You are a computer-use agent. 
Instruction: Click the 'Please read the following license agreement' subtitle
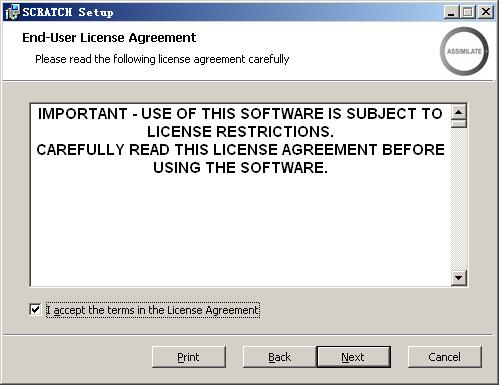pyautogui.click(x=162, y=59)
